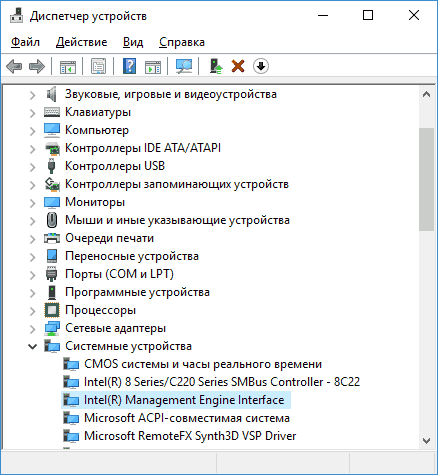Click the mouse icon beside Мыши
This screenshot has width=438, height=475.
pyautogui.click(x=52, y=220)
